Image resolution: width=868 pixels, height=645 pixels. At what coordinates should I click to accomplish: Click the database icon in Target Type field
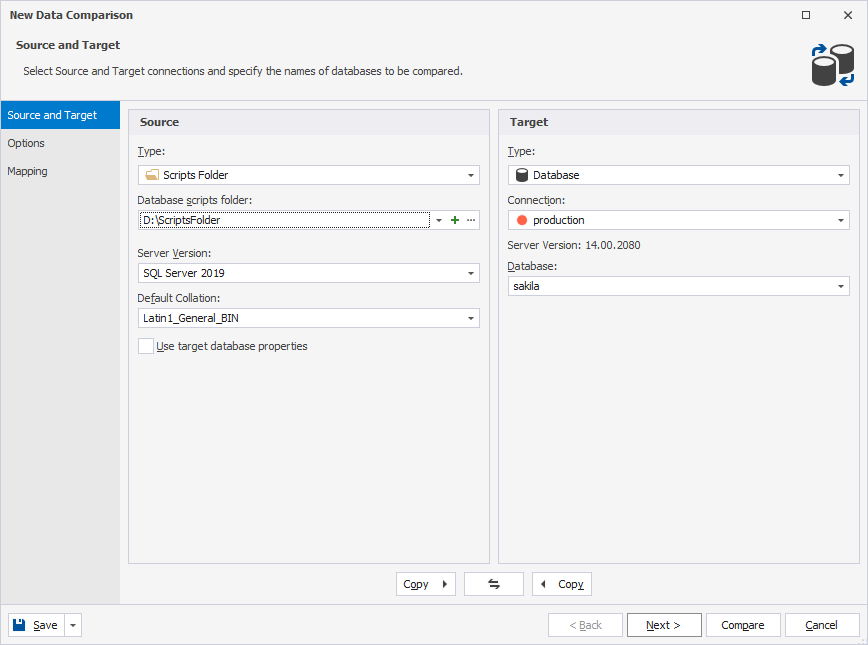pyautogui.click(x=521, y=175)
